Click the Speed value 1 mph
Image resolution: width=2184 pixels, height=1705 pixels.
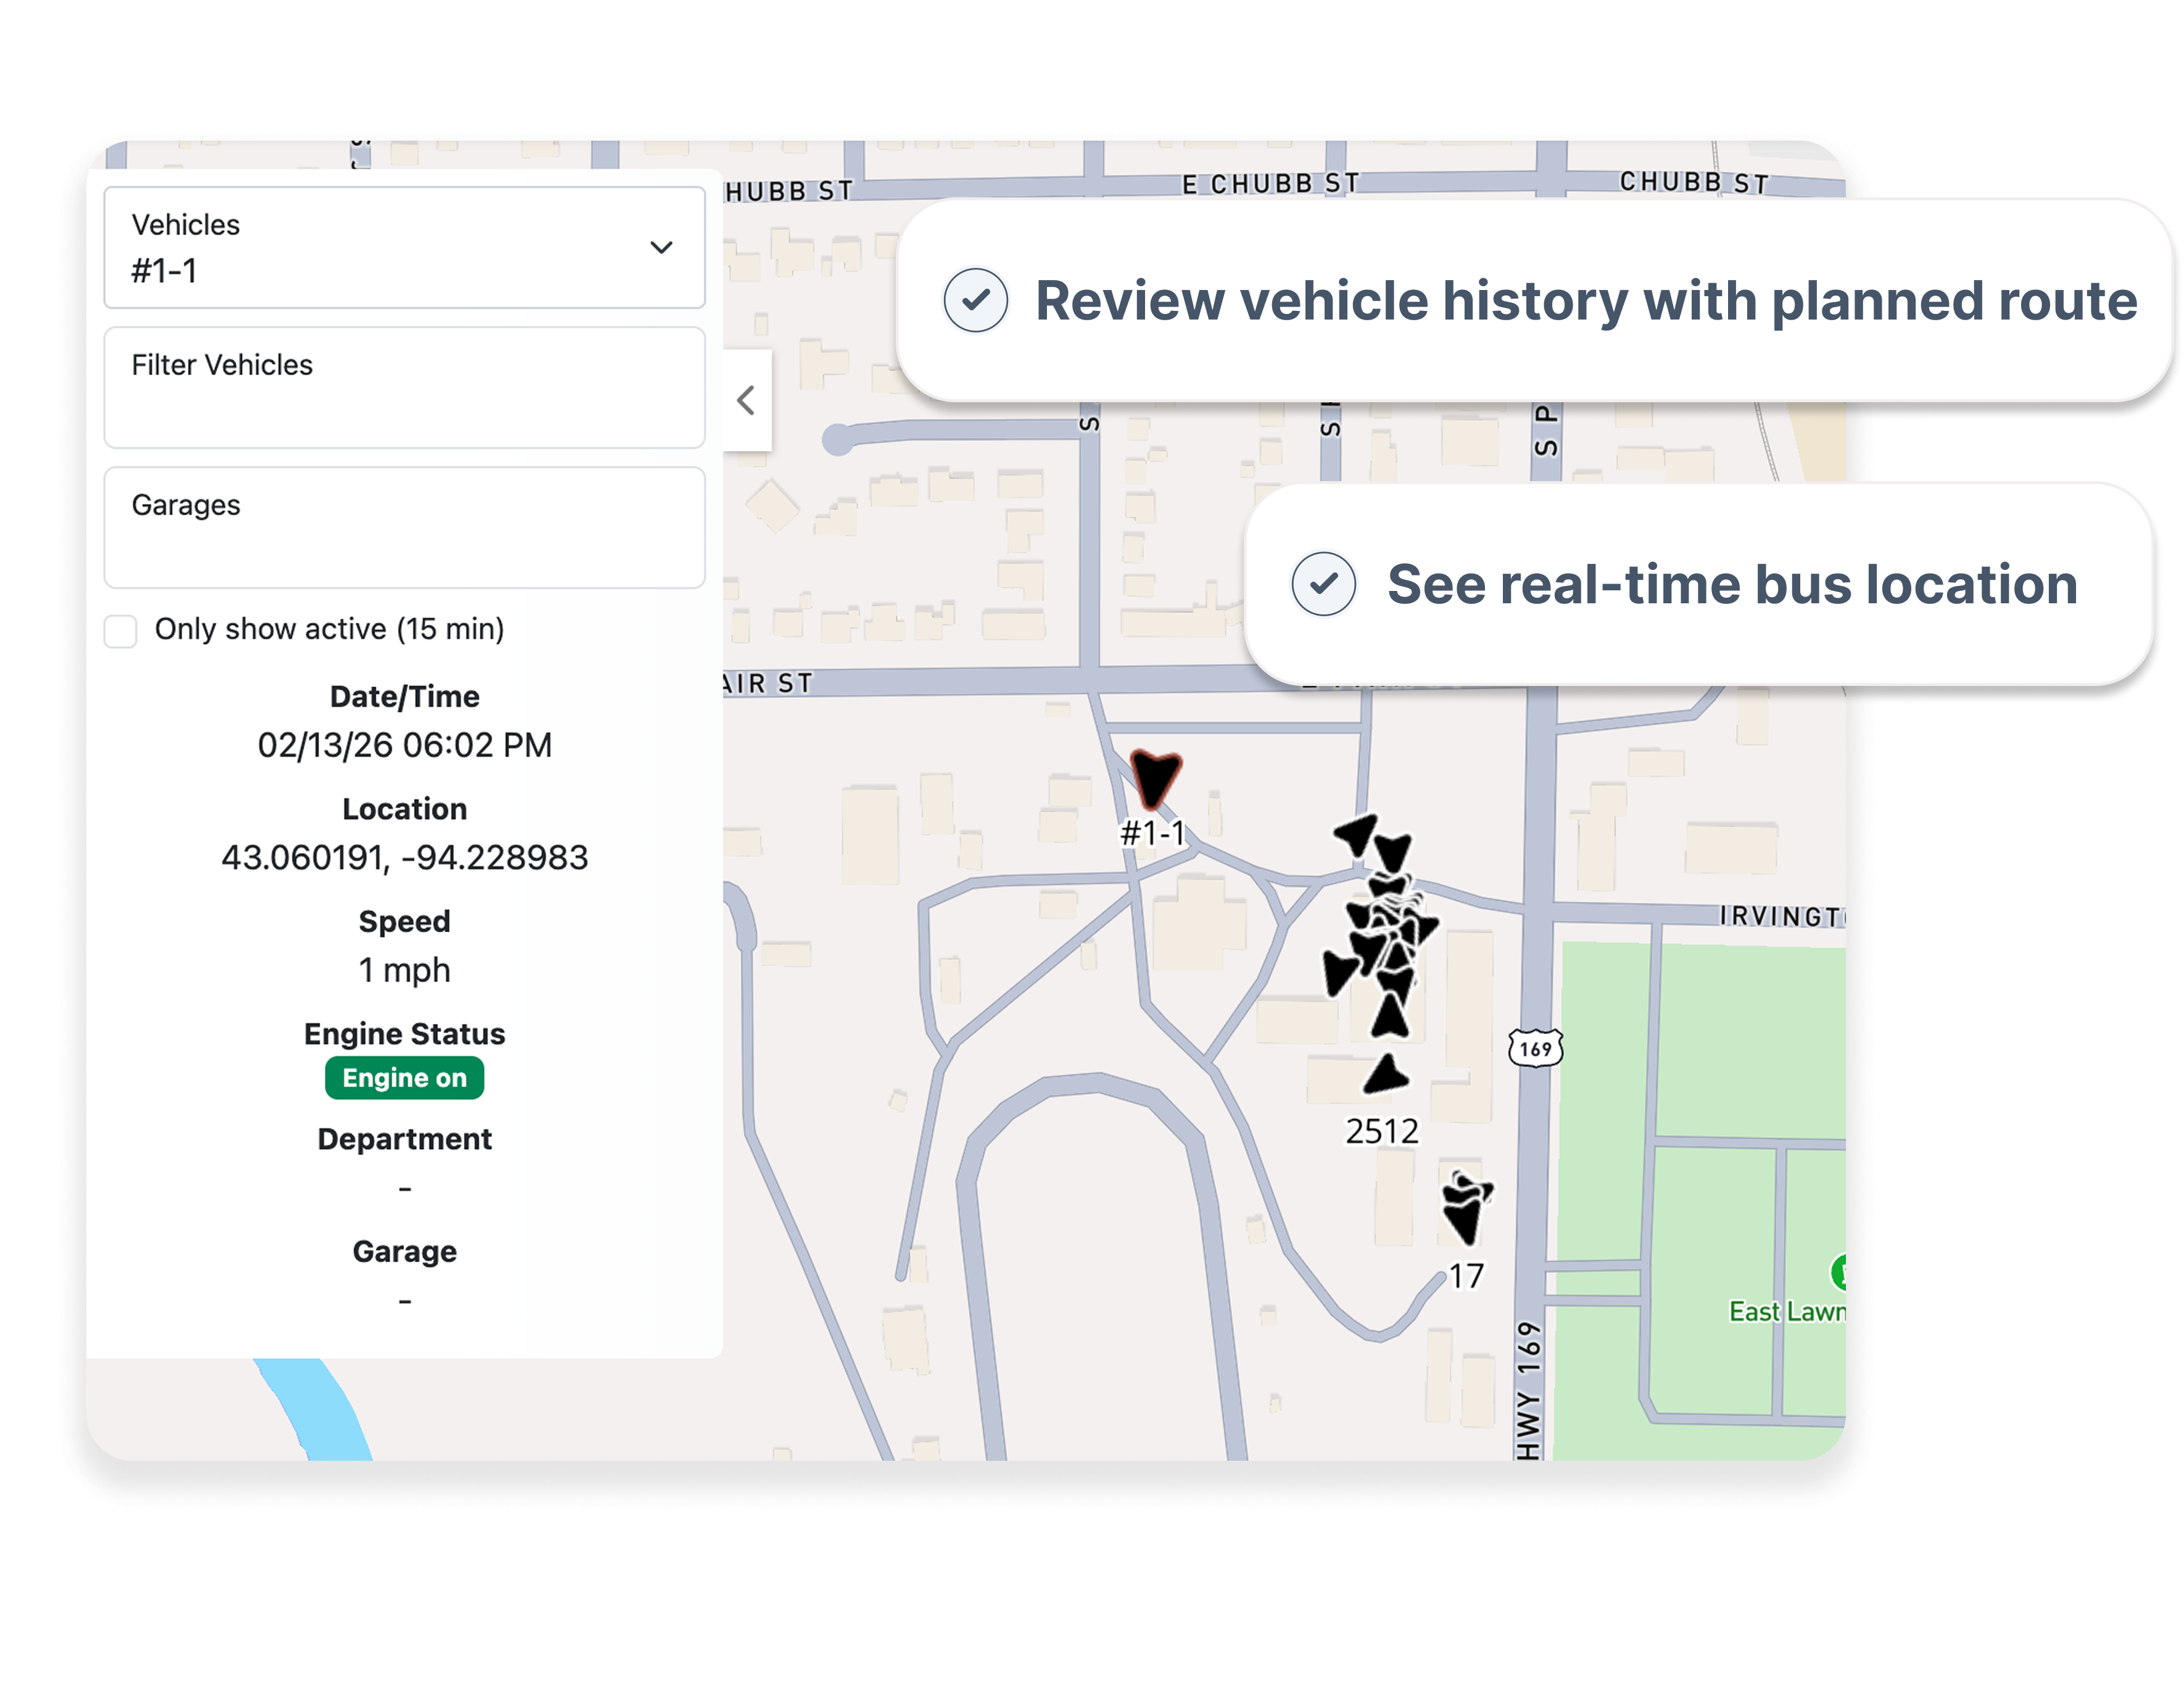point(404,969)
